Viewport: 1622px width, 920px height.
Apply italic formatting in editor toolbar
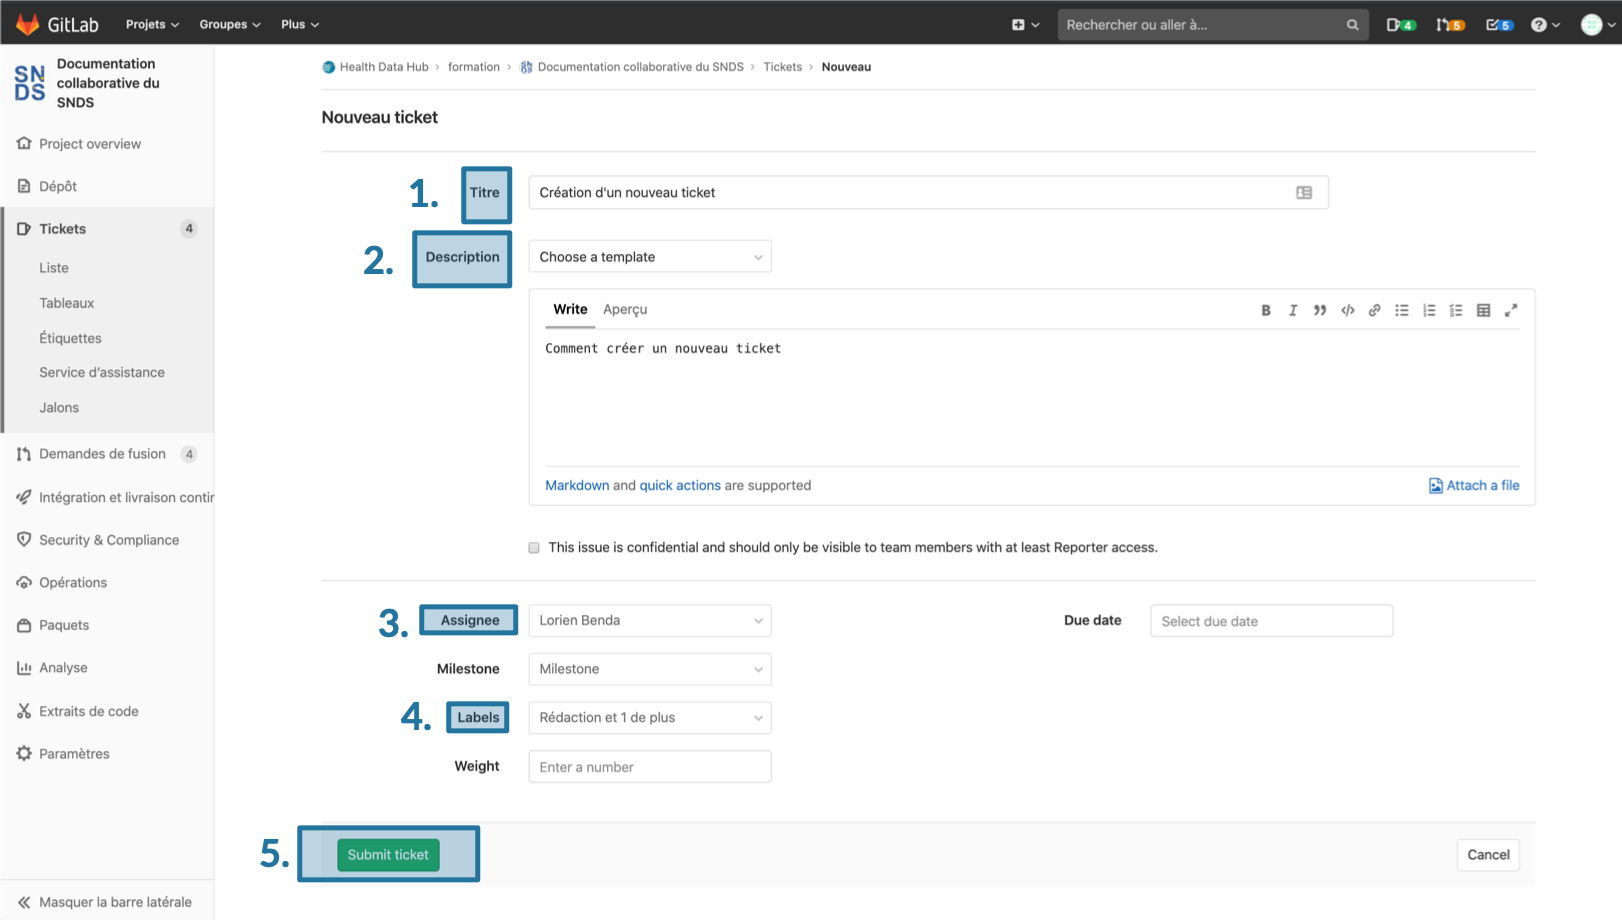tap(1293, 310)
